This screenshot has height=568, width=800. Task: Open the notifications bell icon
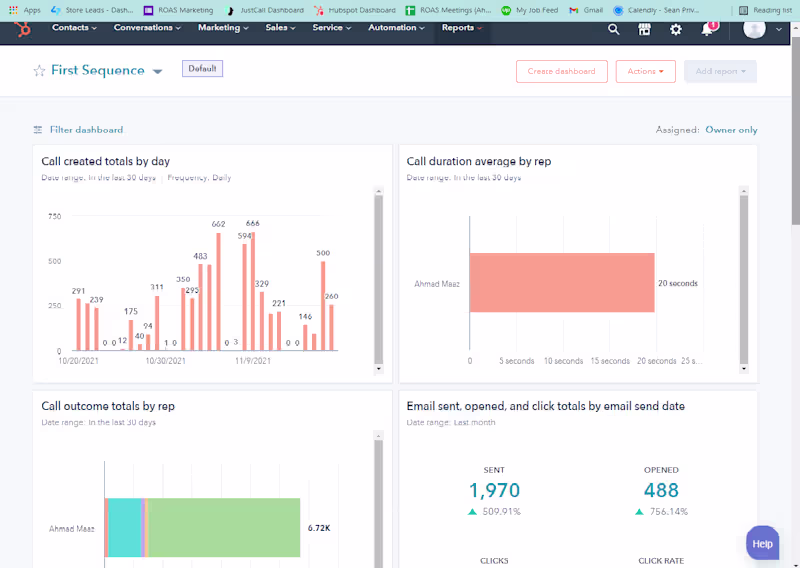tap(707, 30)
